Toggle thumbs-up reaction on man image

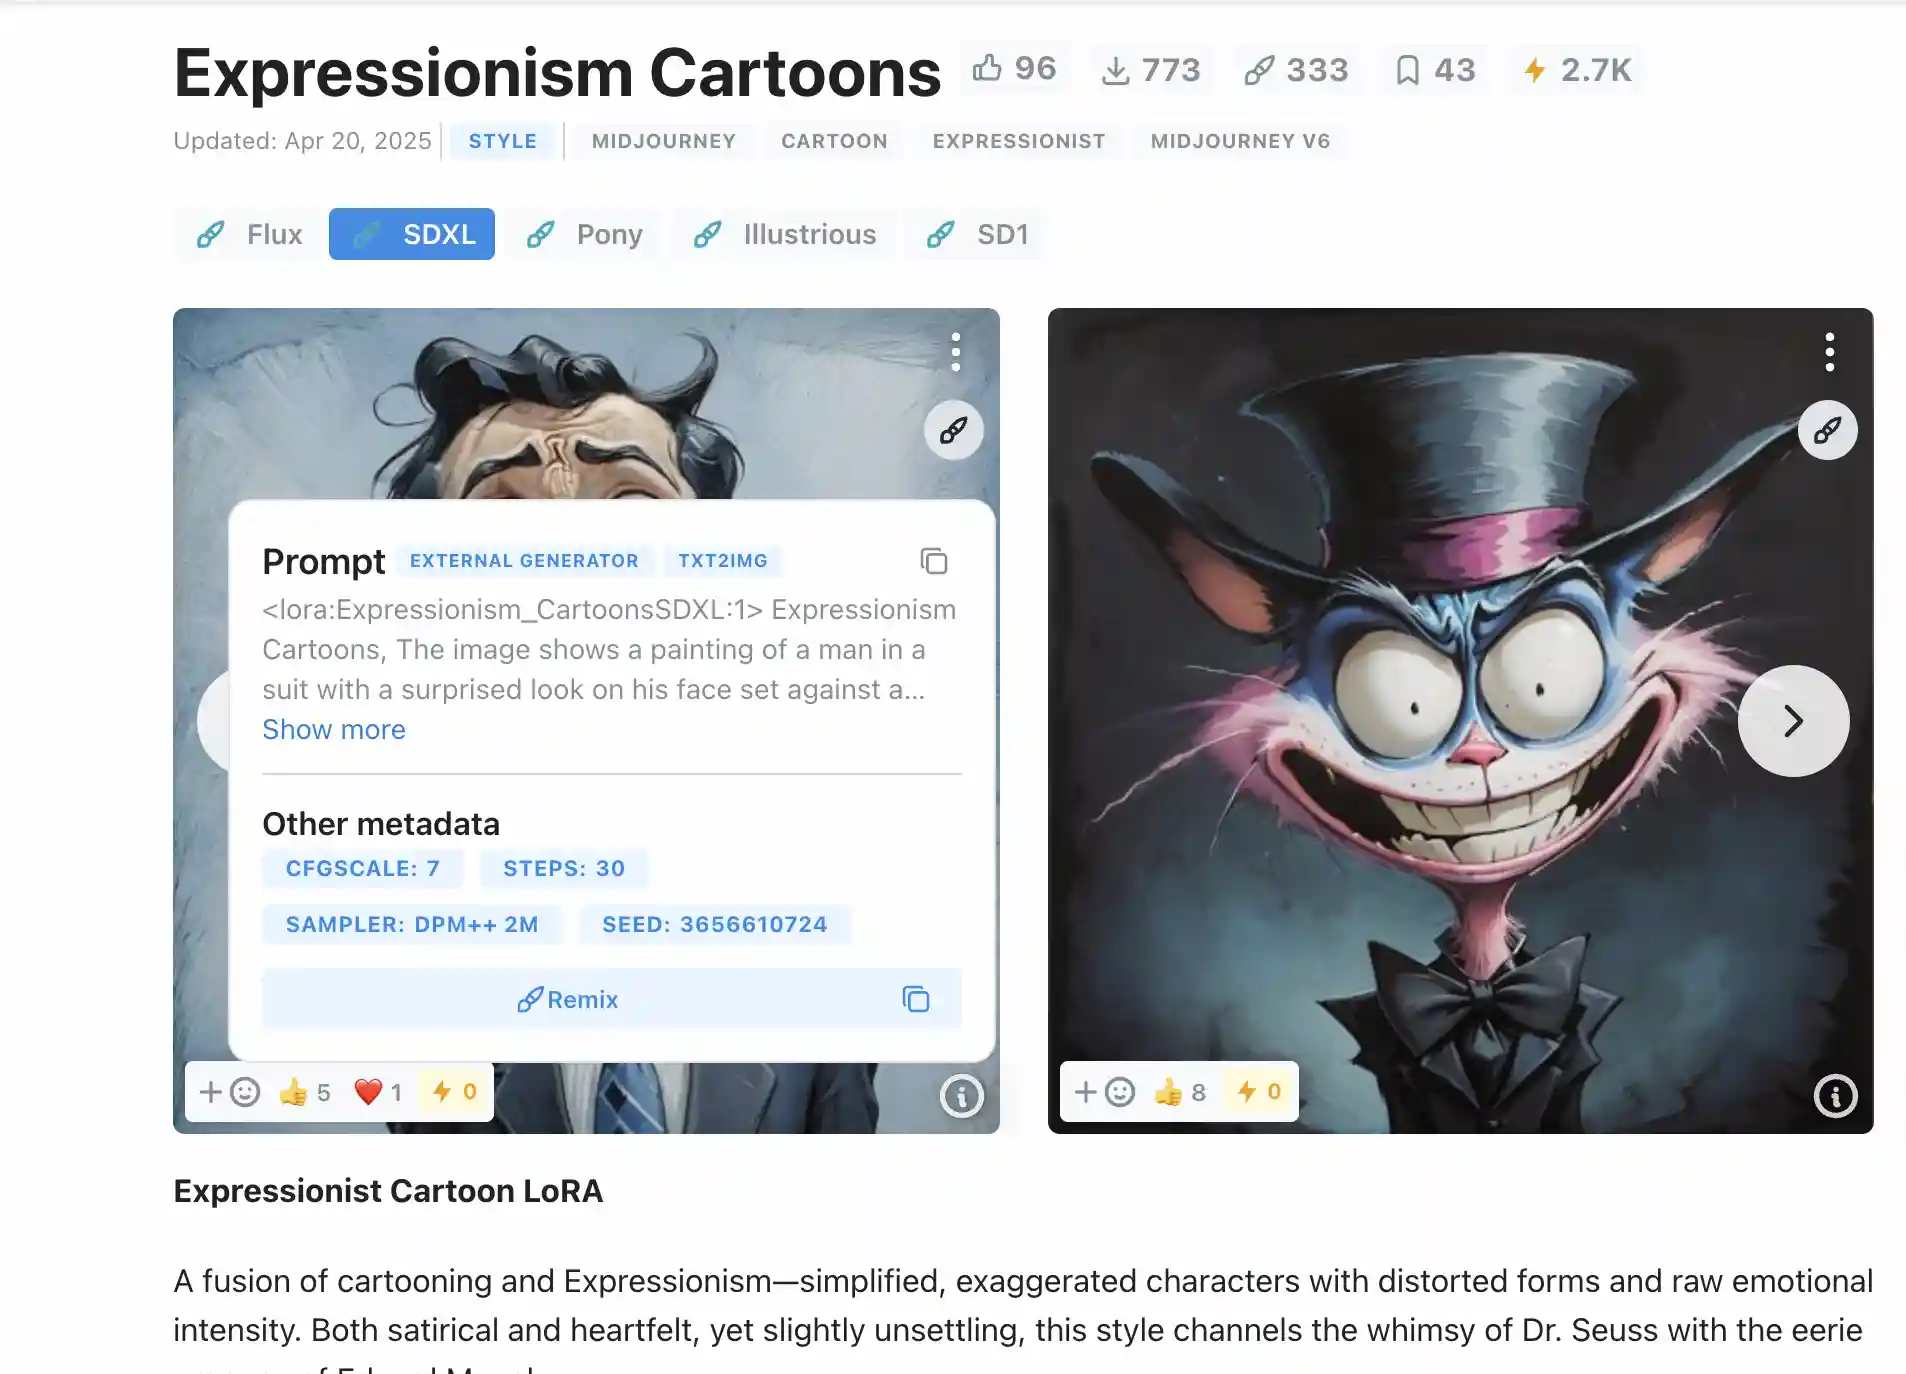tap(305, 1092)
